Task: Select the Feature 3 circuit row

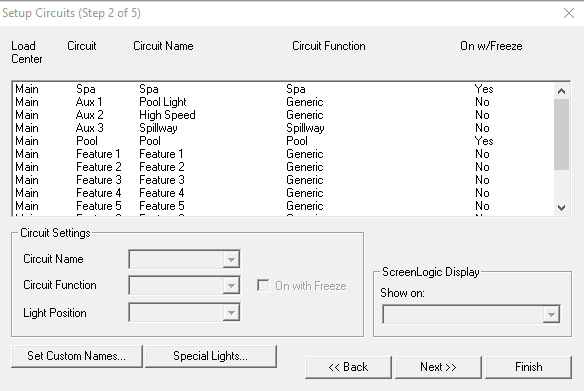Action: (x=284, y=180)
